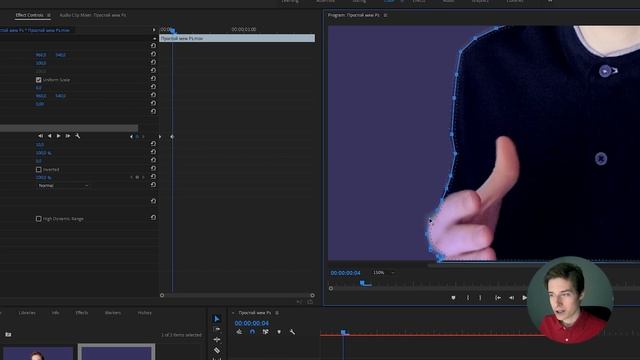Open the 150% zoom level dropdown
The image size is (640, 360).
[x=383, y=273]
